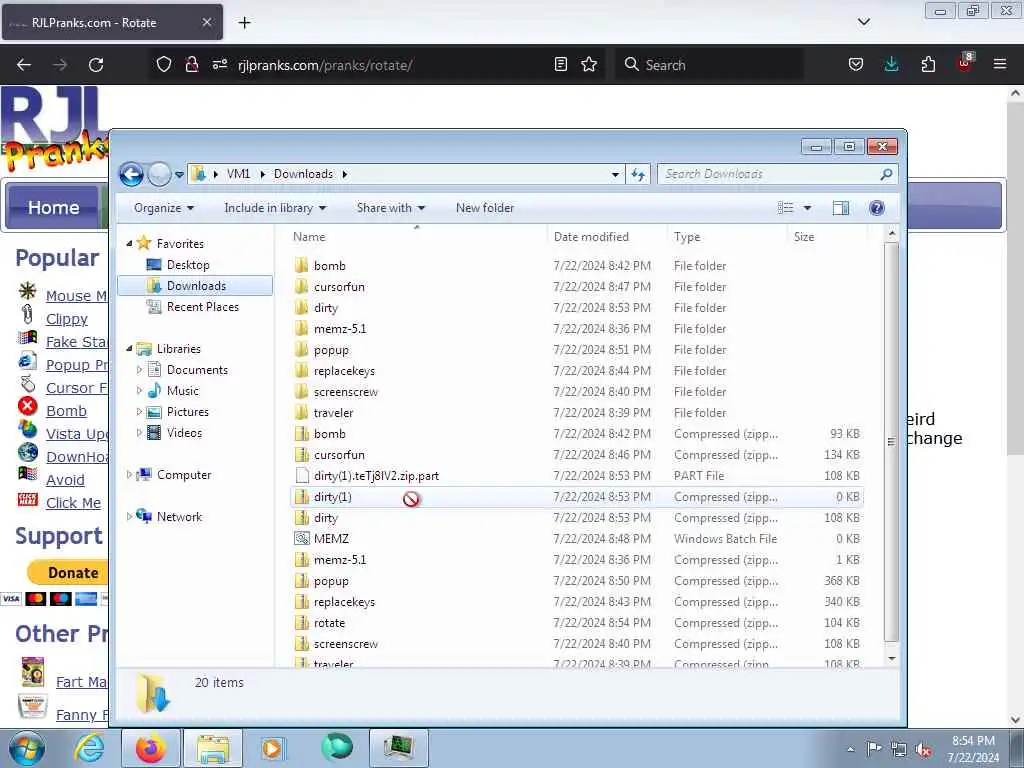Image resolution: width=1024 pixels, height=768 pixels.
Task: Expand the Videos library
Action: [x=139, y=432]
